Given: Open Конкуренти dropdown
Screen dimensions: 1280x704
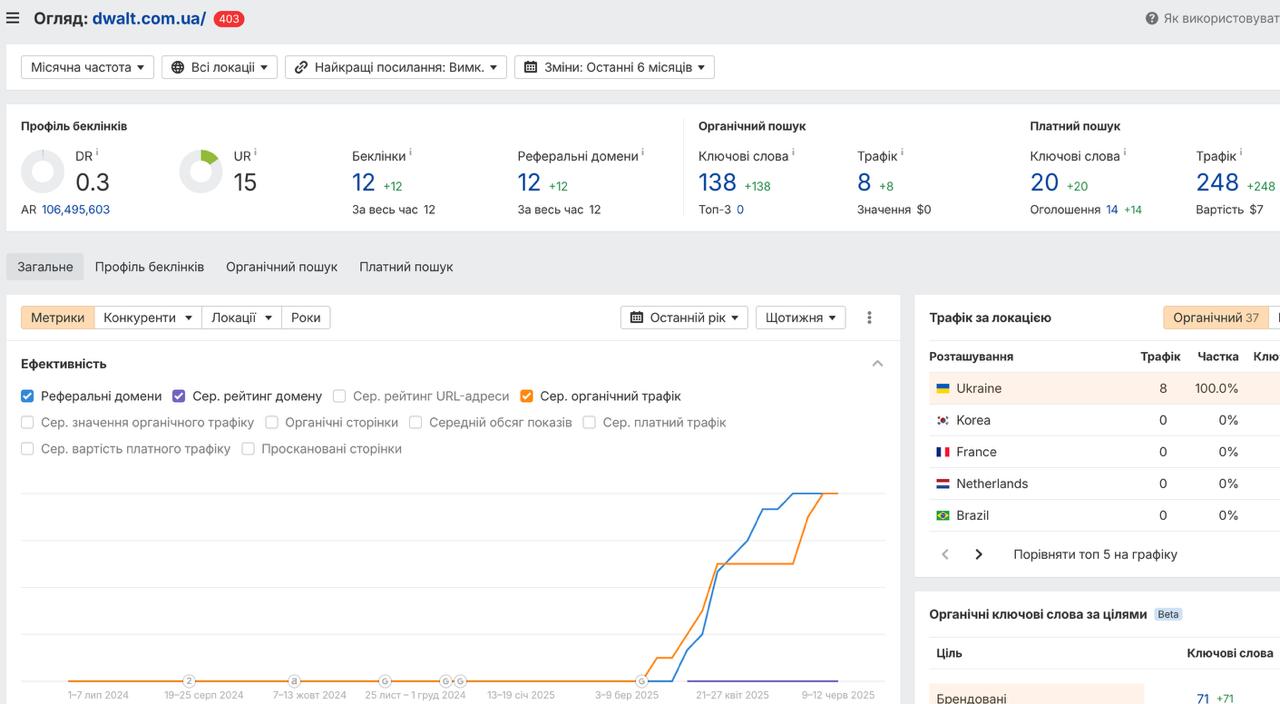Looking at the screenshot, I should click(148, 317).
